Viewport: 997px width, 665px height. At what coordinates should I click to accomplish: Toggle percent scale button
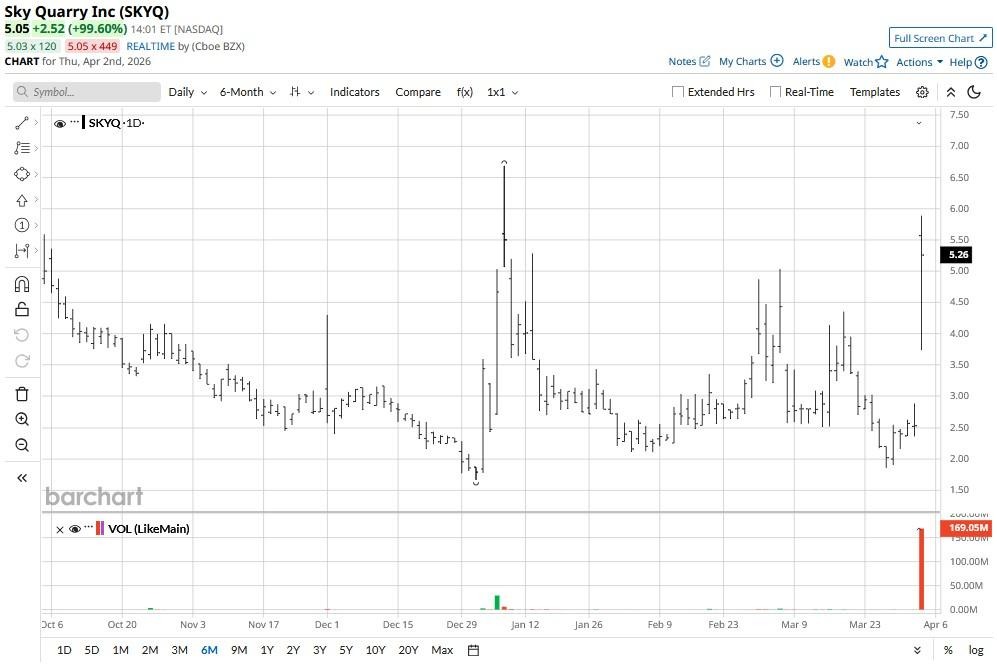(948, 650)
